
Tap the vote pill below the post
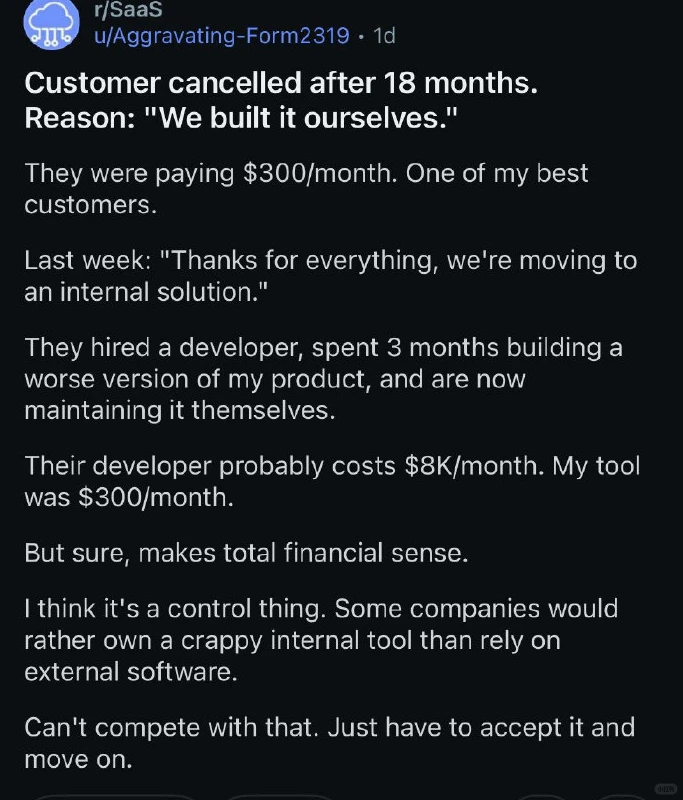(115, 797)
